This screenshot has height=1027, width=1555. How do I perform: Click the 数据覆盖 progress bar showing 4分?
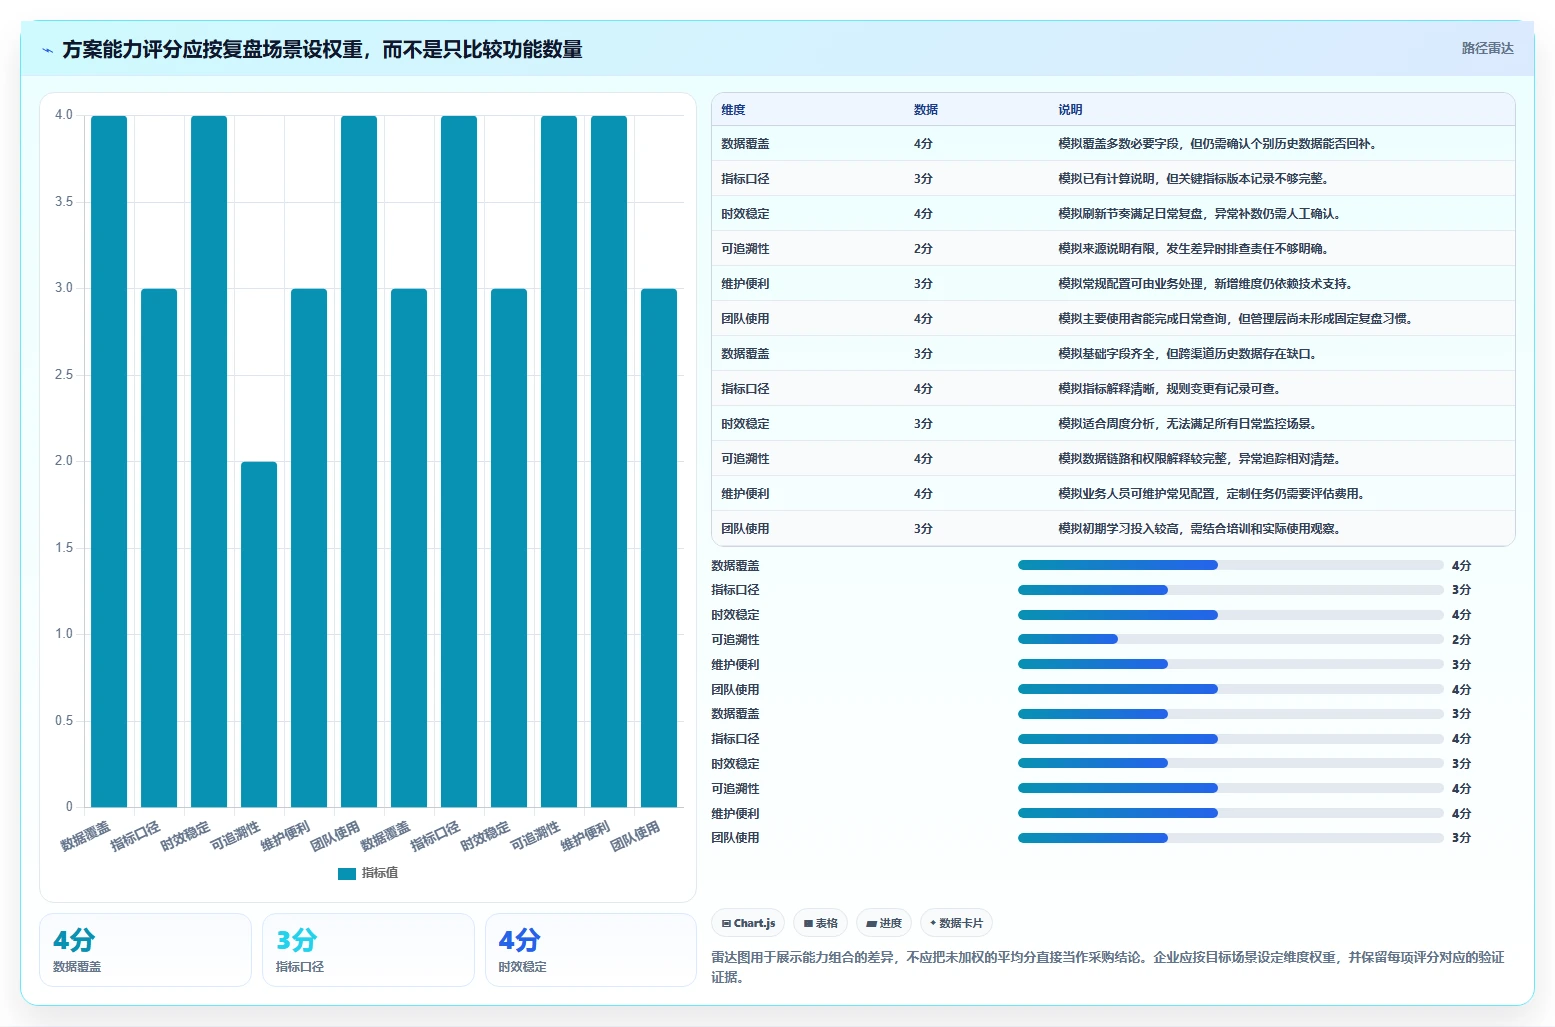tap(1230, 565)
